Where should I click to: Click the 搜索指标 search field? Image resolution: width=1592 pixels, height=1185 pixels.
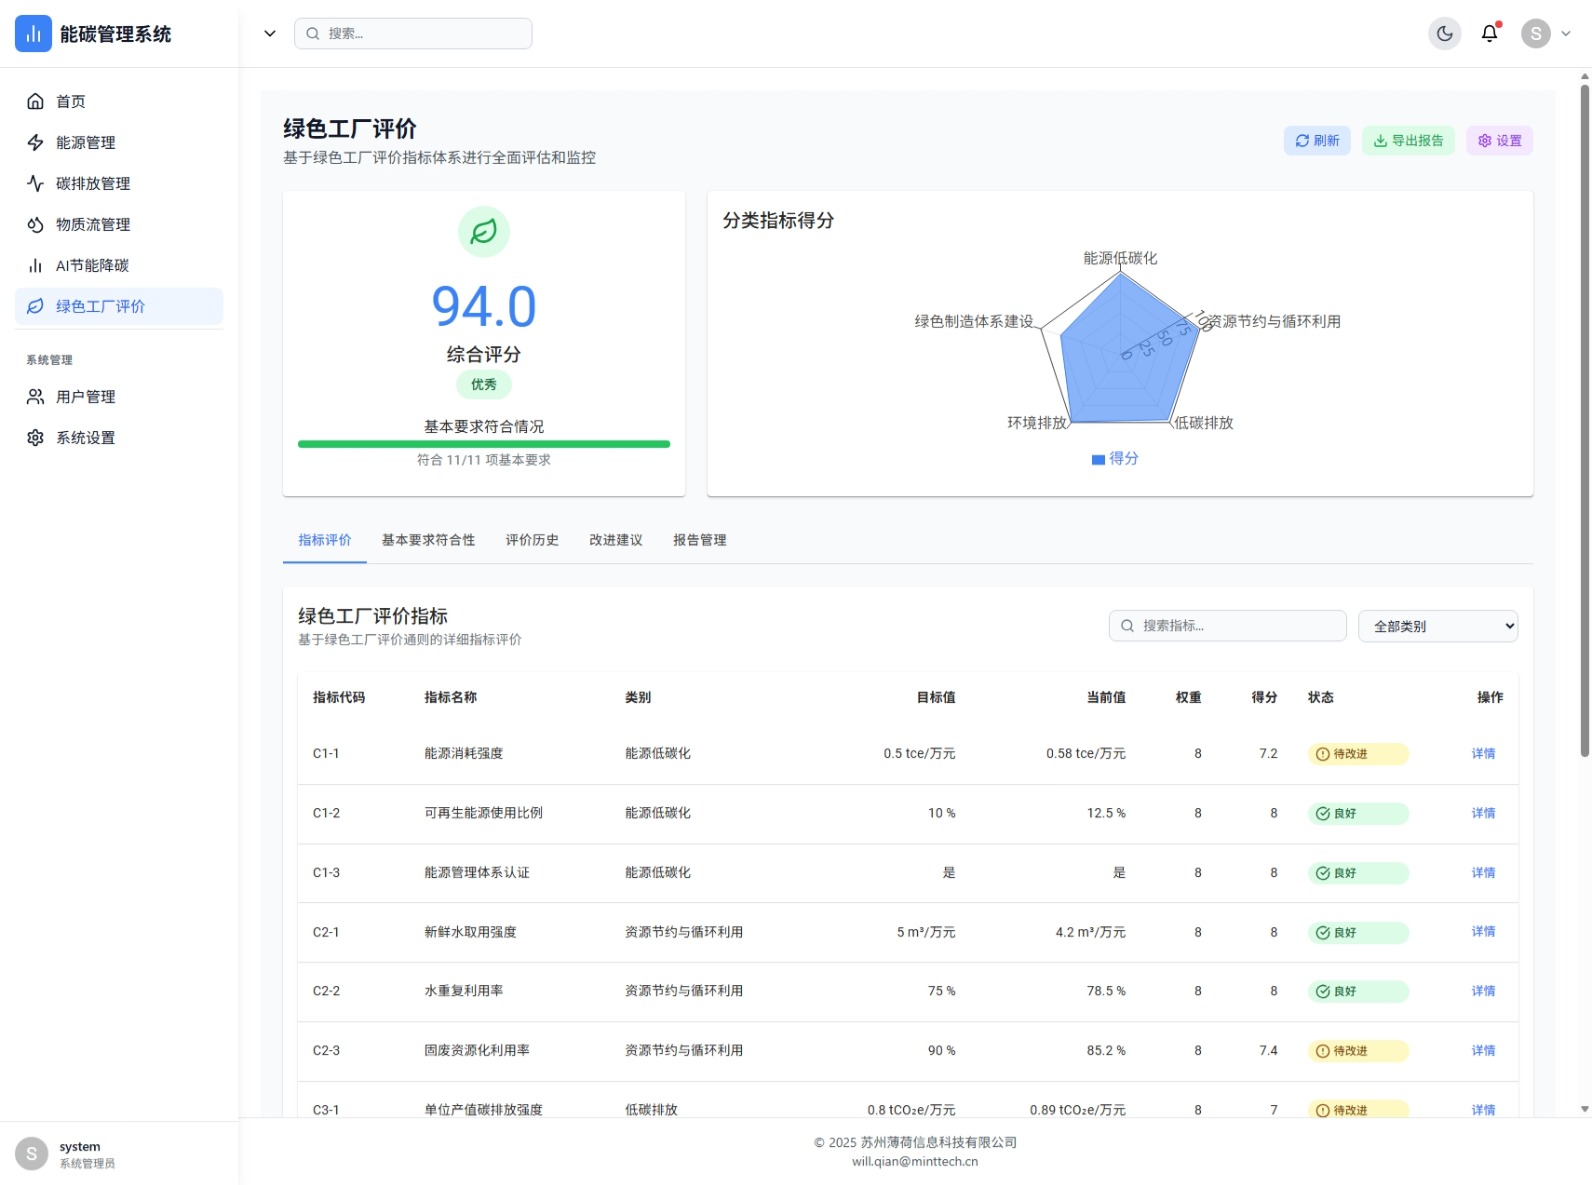[x=1228, y=626]
